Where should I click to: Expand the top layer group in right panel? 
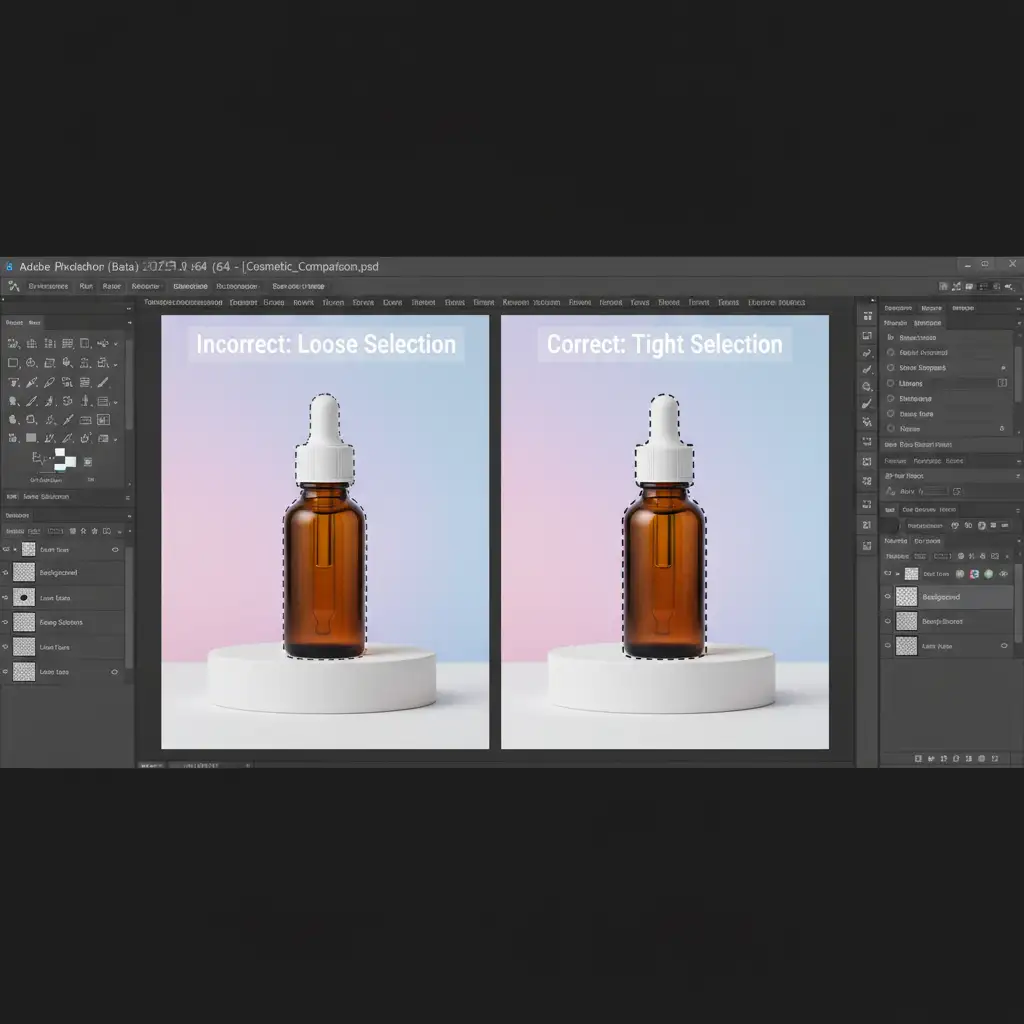898,574
